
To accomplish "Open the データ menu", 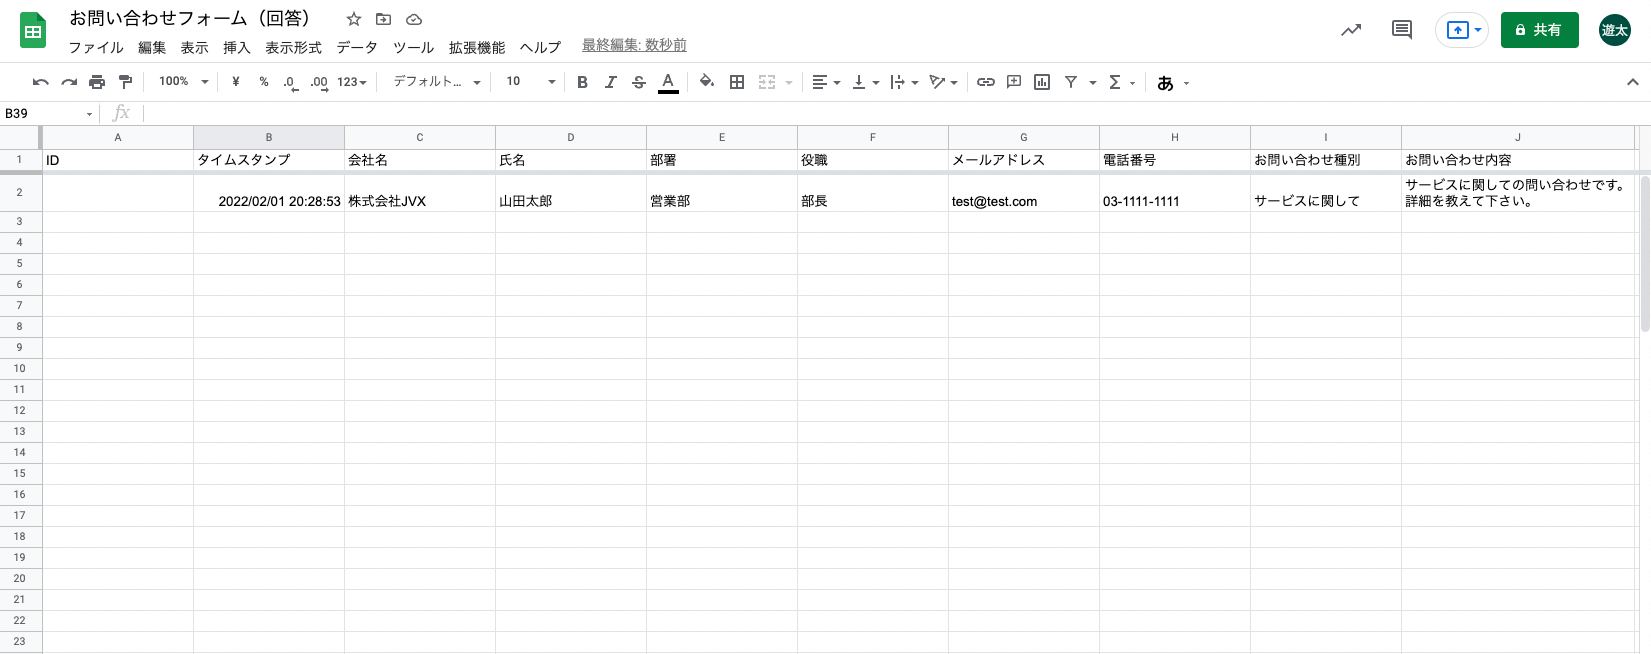I will click(357, 47).
